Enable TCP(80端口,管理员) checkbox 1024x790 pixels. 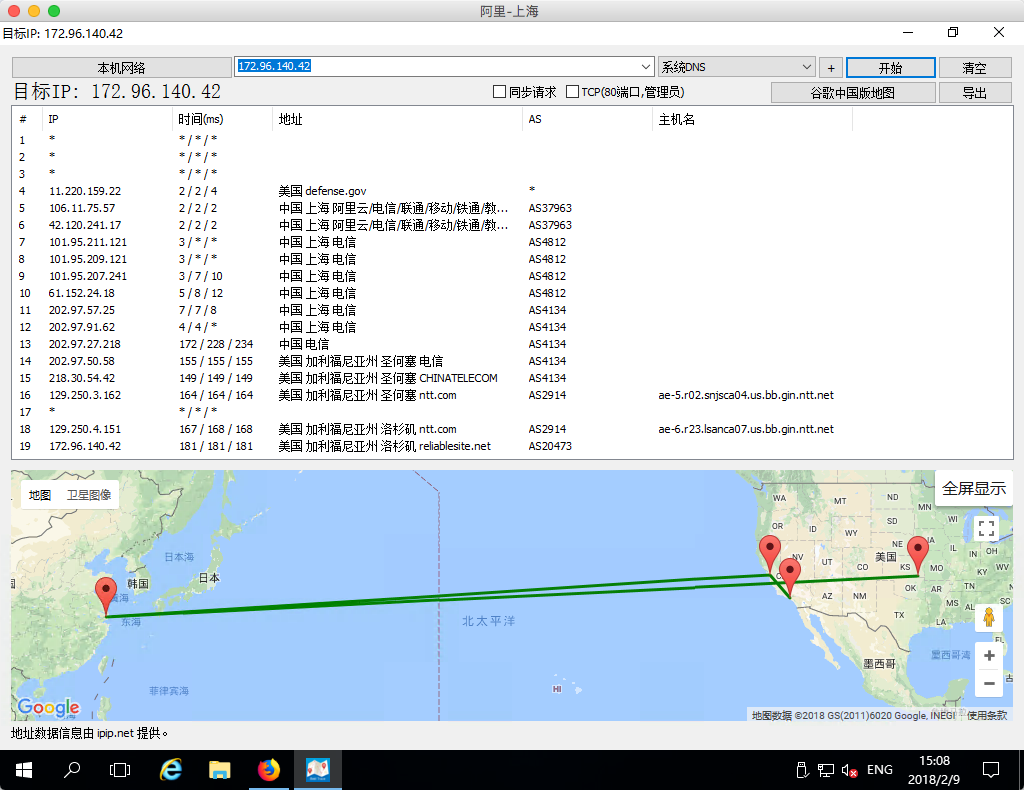click(x=572, y=92)
